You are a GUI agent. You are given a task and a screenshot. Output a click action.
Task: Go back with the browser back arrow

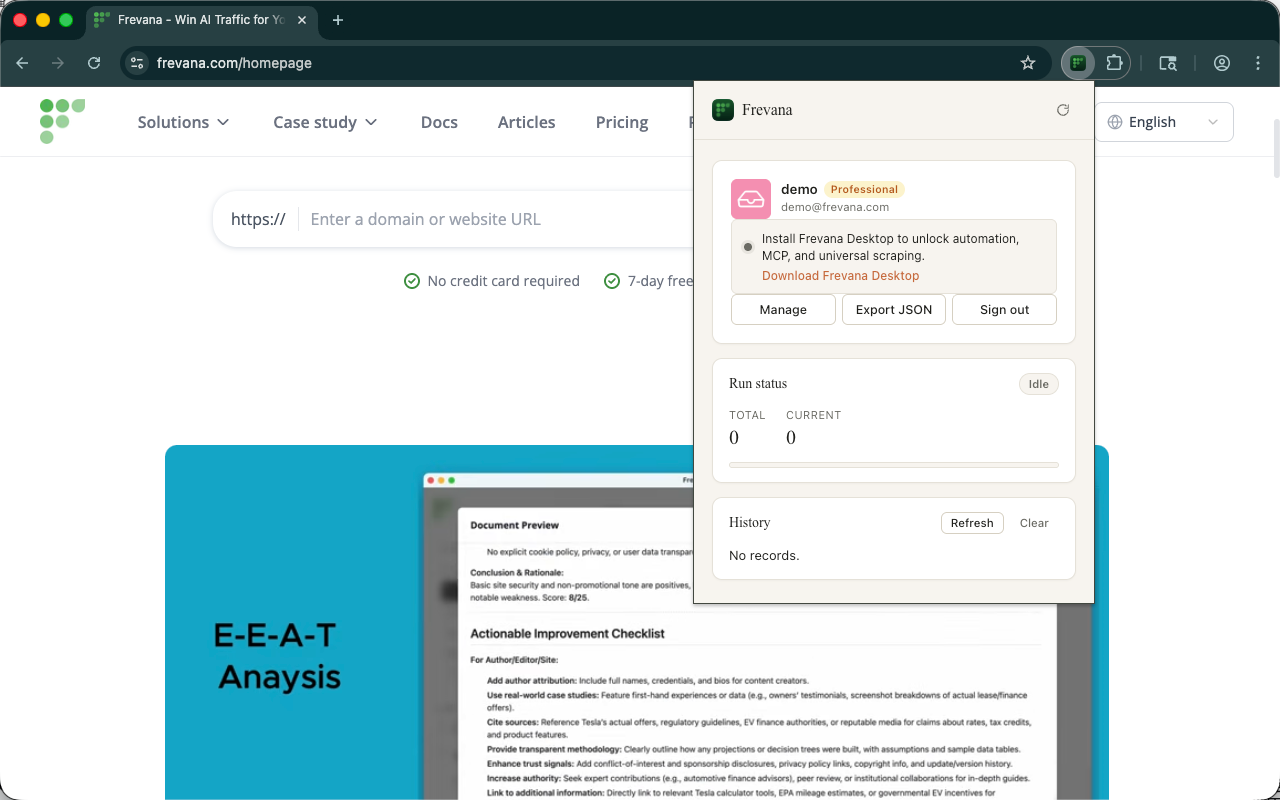[x=22, y=63]
